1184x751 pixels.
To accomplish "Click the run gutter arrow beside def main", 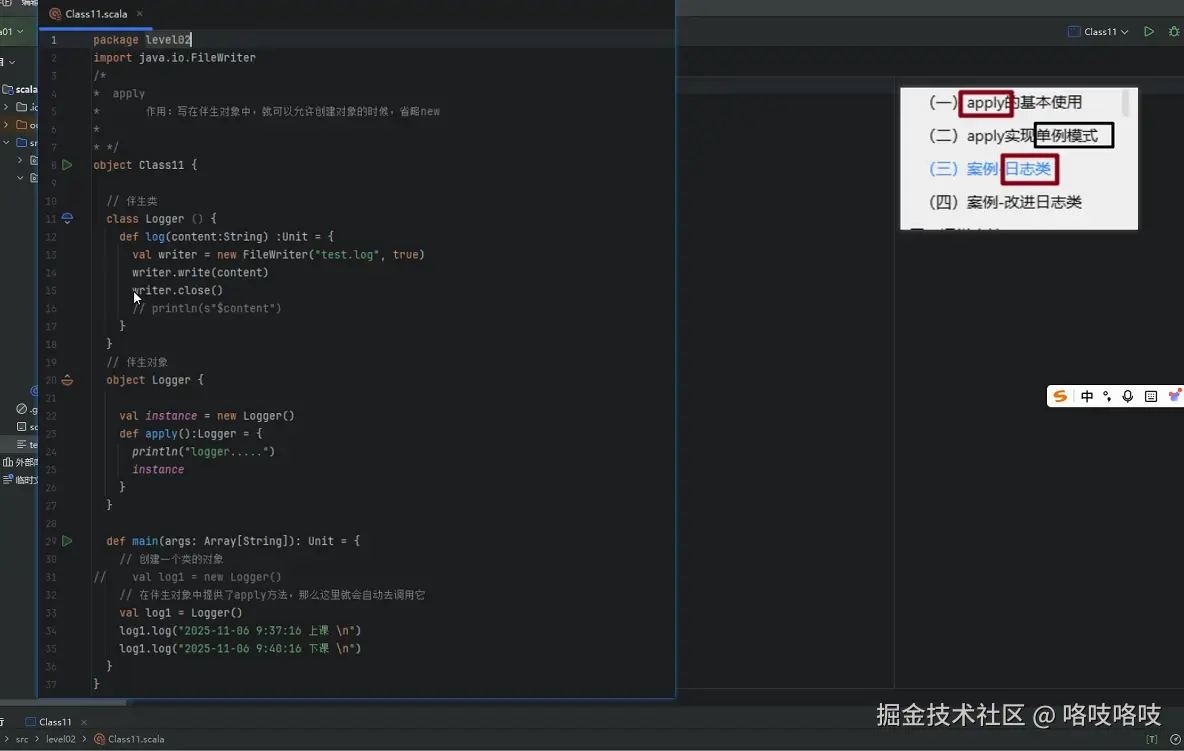I will 67,541.
